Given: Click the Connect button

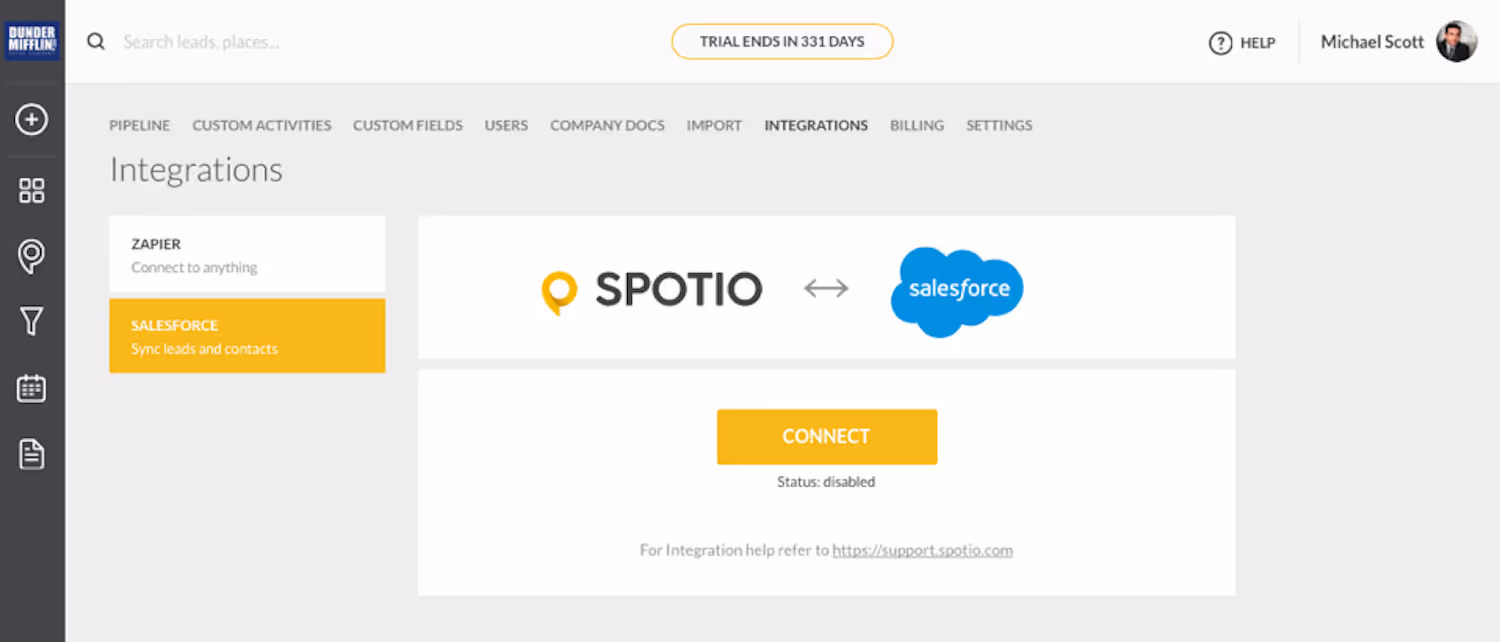Looking at the screenshot, I should 827,436.
